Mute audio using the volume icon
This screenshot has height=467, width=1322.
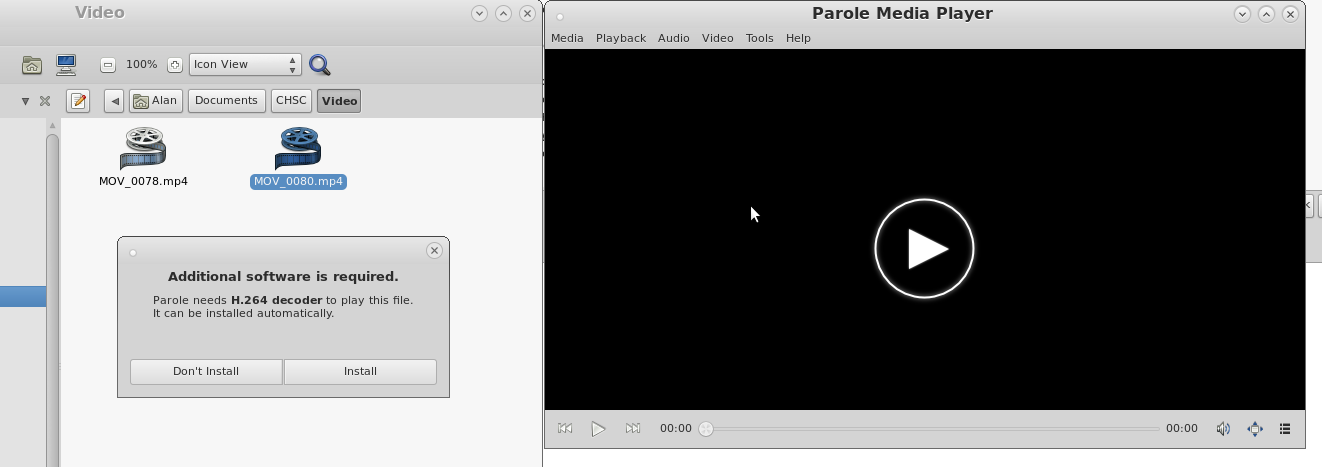pyautogui.click(x=1222, y=429)
